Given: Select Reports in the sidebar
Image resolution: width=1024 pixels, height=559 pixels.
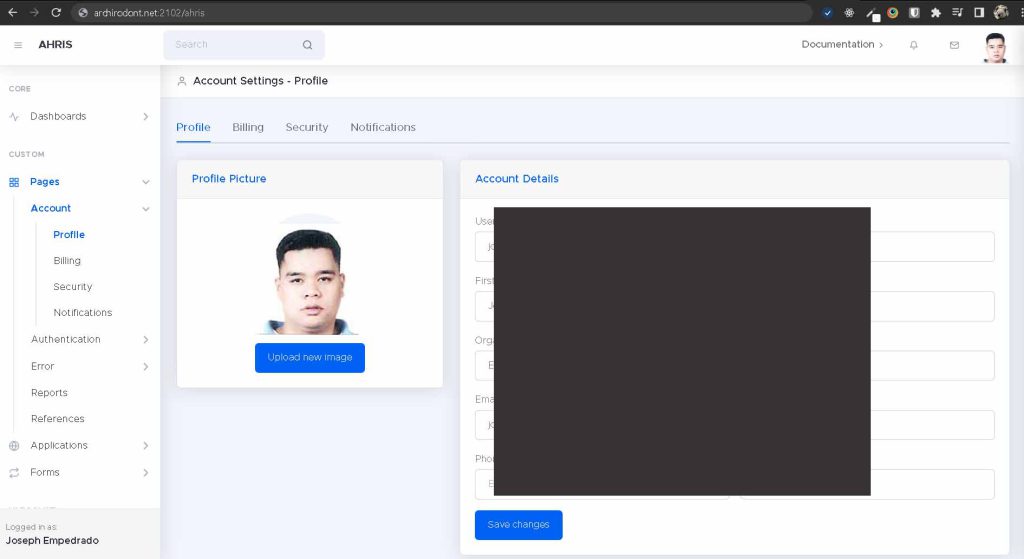Looking at the screenshot, I should tap(49, 393).
